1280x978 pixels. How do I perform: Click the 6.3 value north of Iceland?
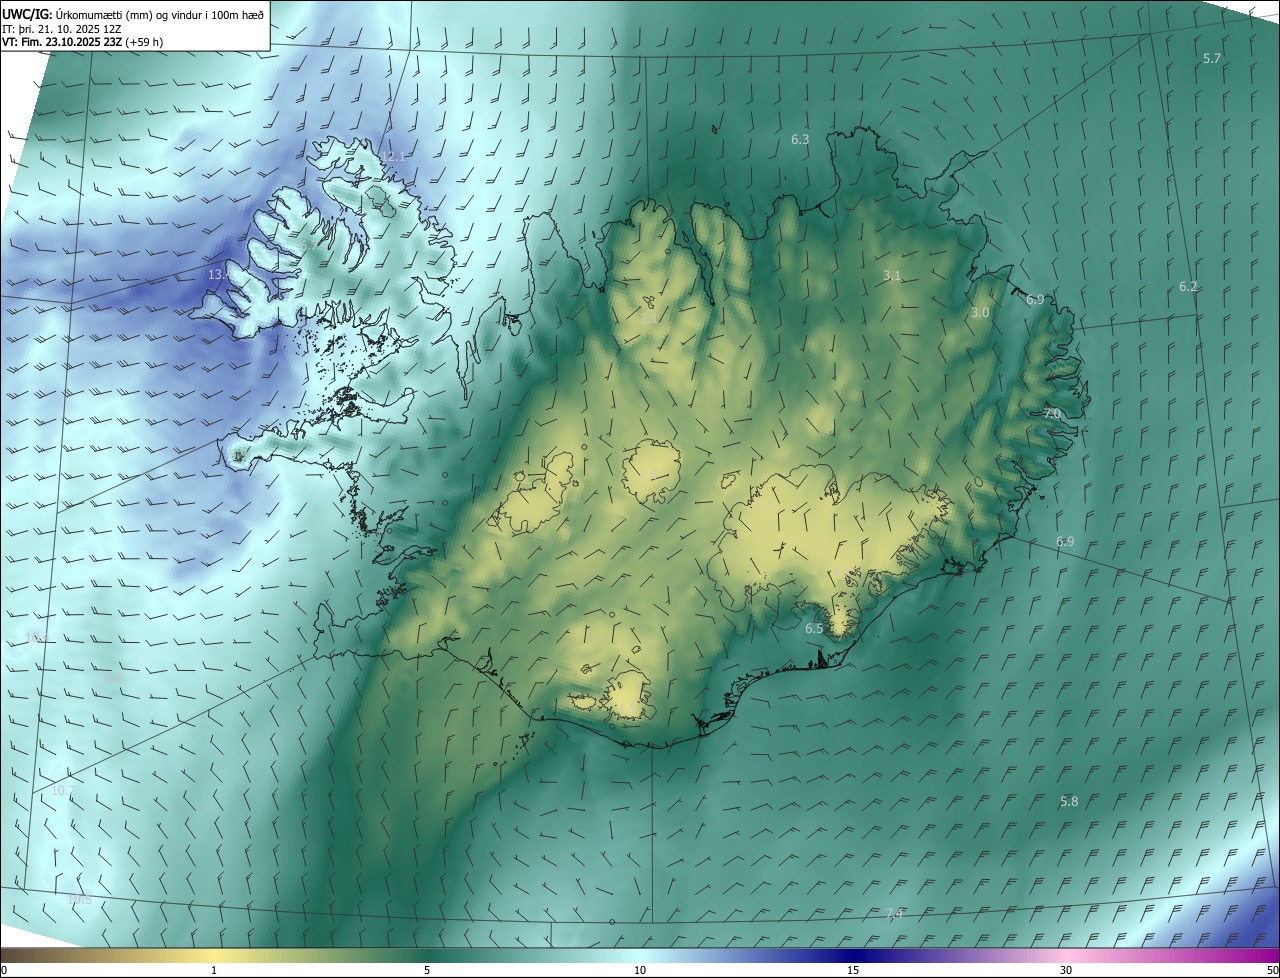pos(800,140)
